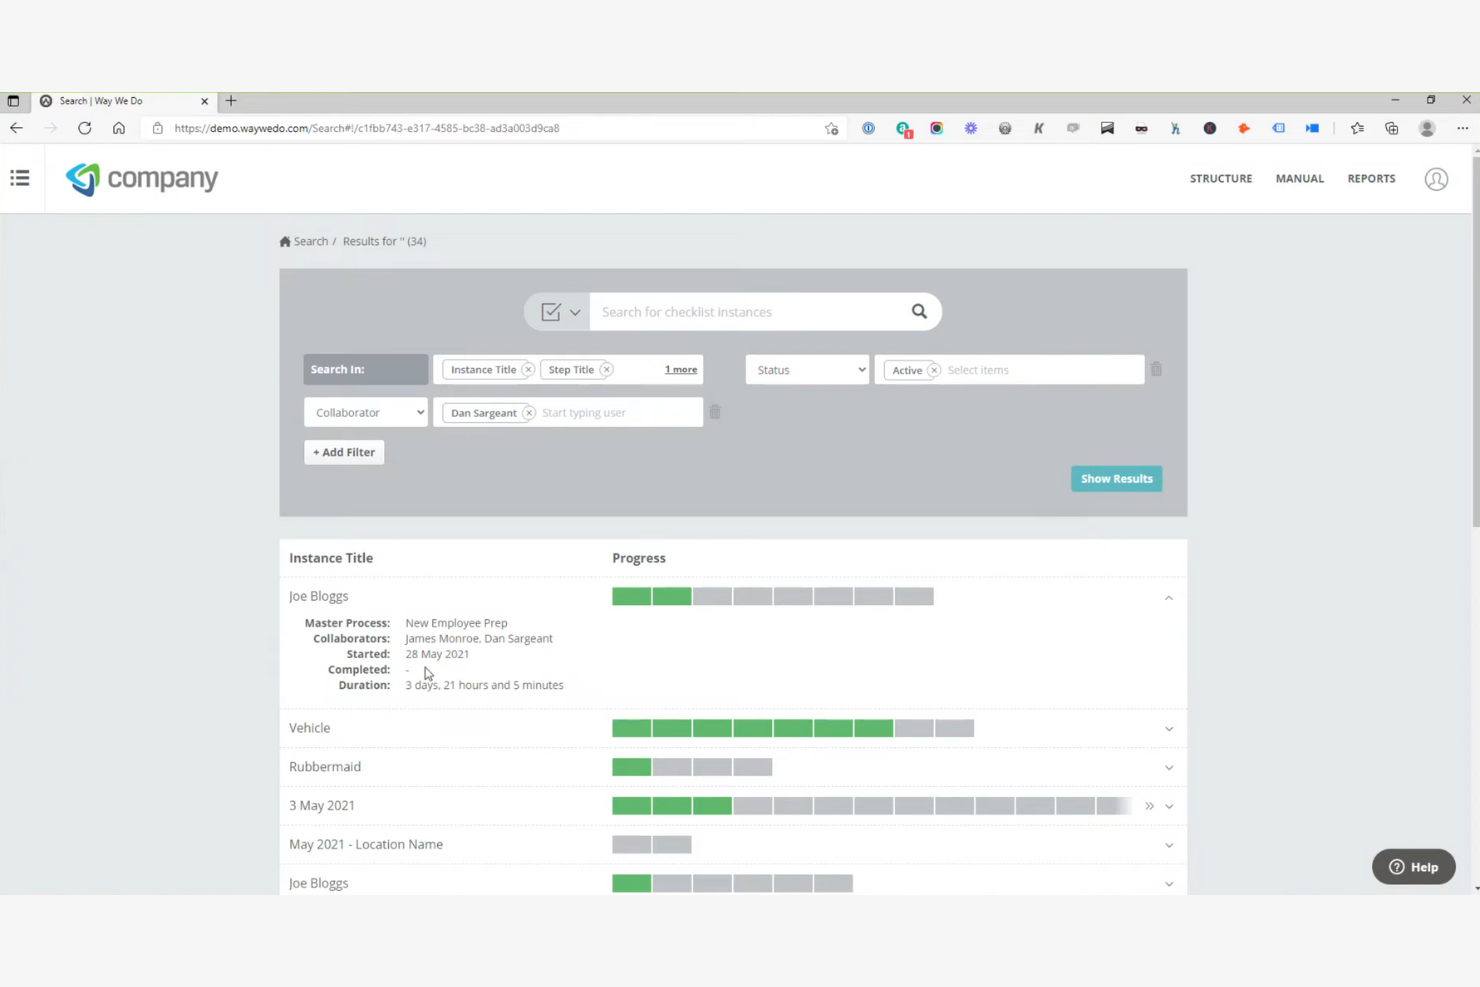1480x987 pixels.
Task: Click the home breadcrumb icon before Search
Action: 285,241
